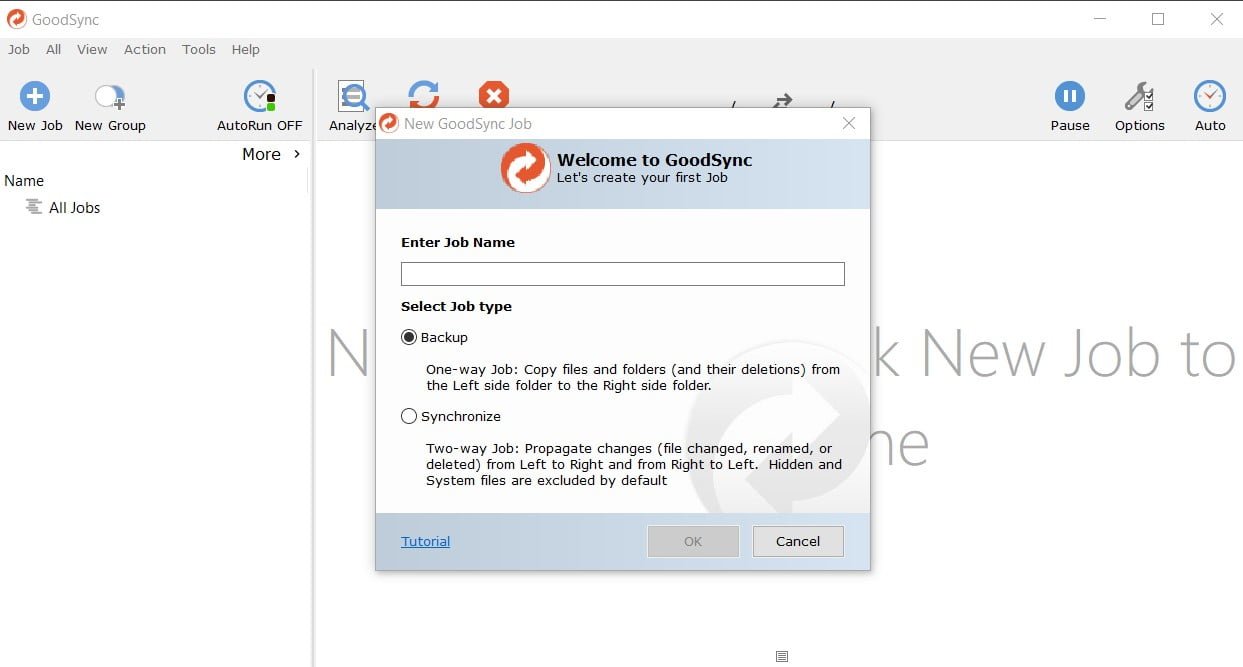1243x667 pixels.
Task: Open the All menu
Action: click(x=54, y=49)
